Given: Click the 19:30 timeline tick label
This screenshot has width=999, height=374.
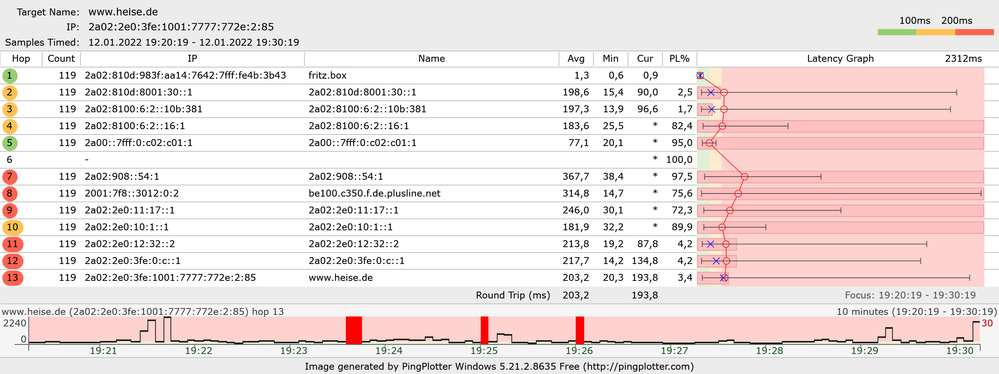Looking at the screenshot, I should (960, 351).
